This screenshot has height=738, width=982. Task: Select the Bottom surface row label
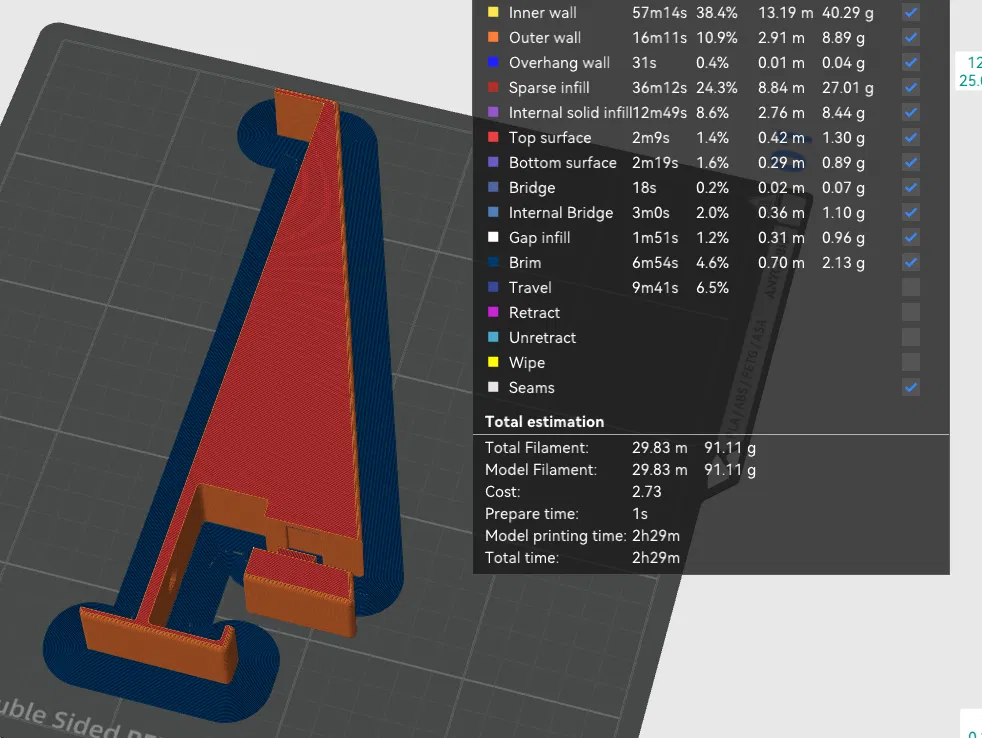click(562, 163)
